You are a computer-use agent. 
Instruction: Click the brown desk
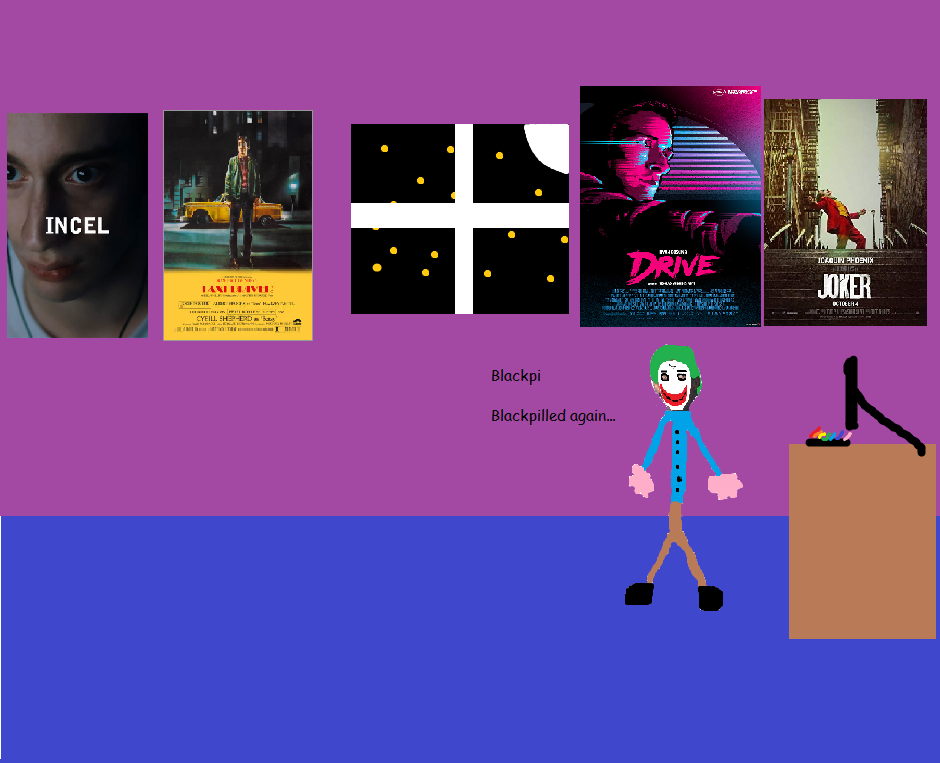point(861,540)
